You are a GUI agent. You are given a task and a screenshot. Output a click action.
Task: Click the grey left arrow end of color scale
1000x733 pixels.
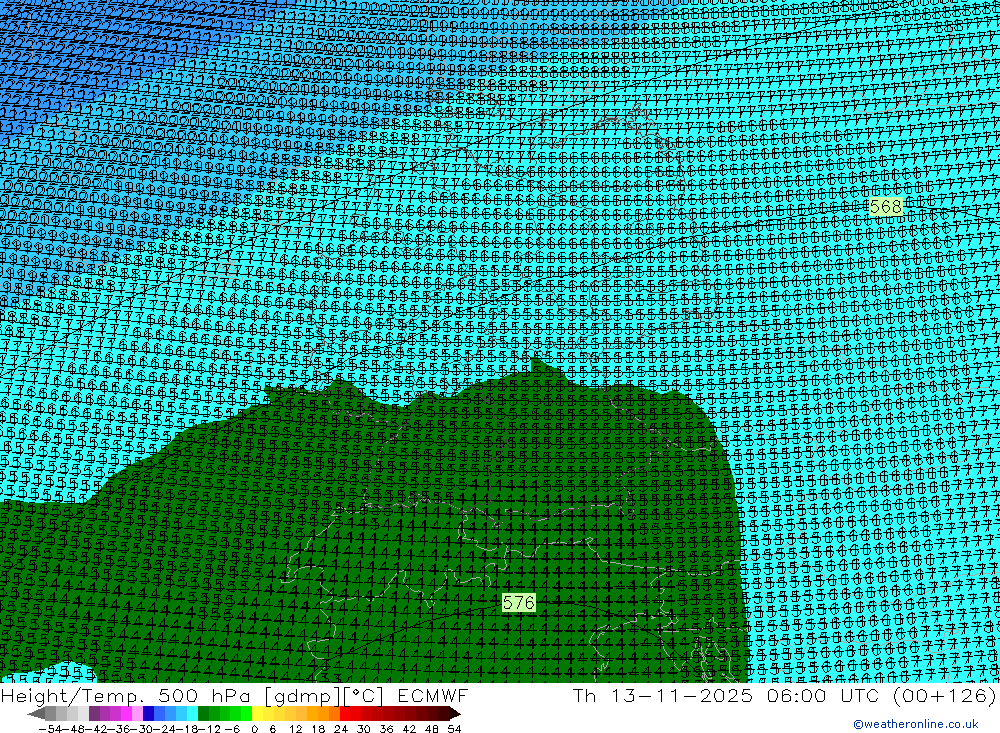pos(36,713)
